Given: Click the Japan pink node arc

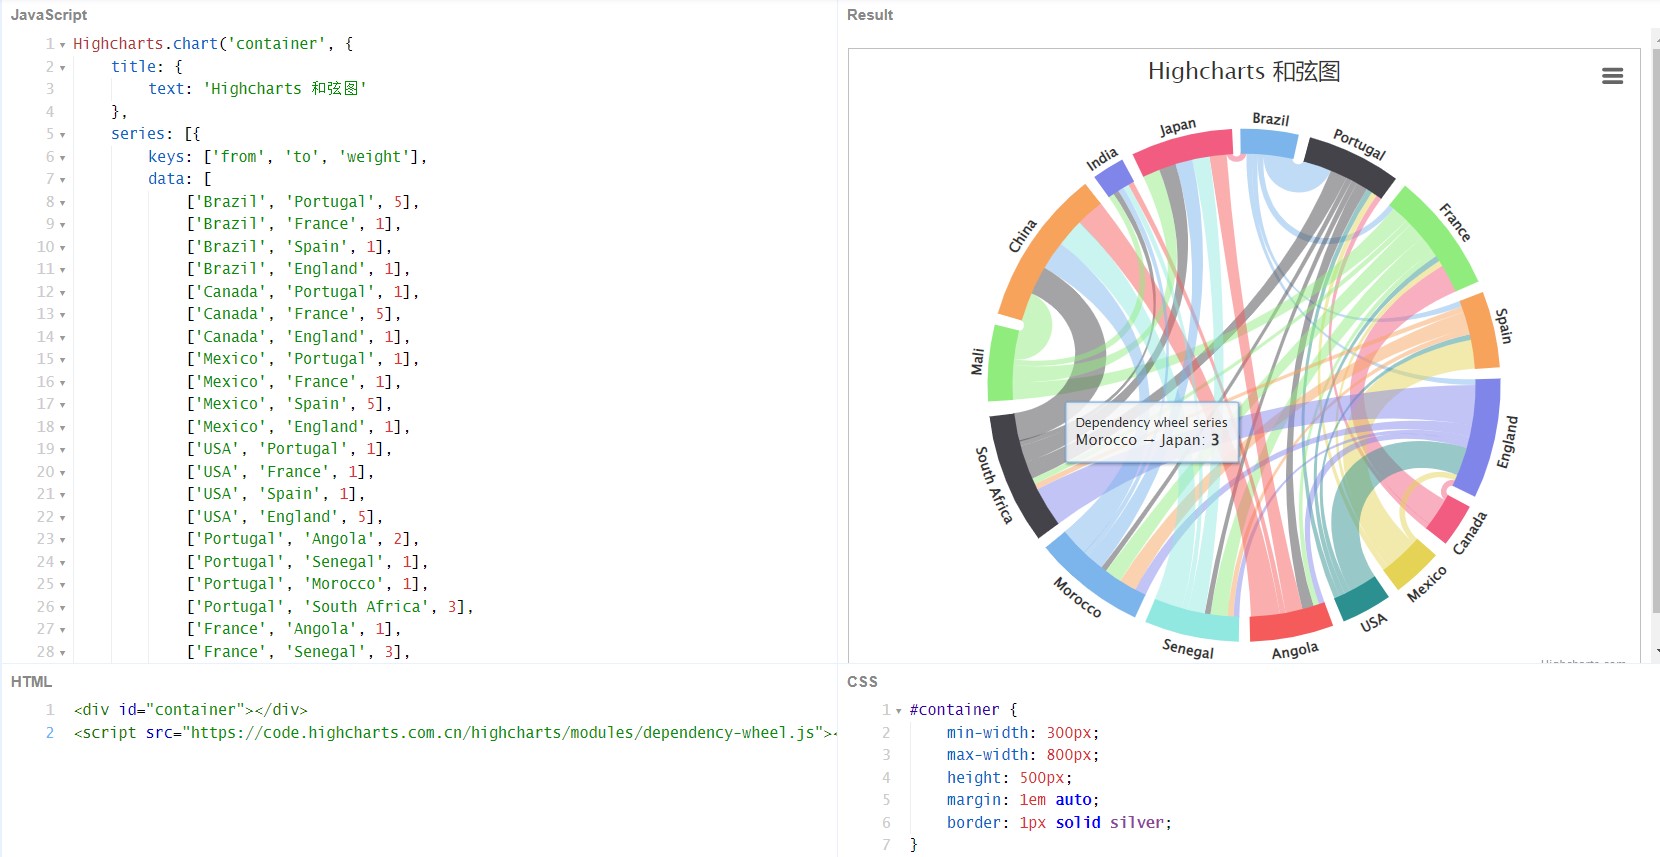Looking at the screenshot, I should [x=1182, y=152].
